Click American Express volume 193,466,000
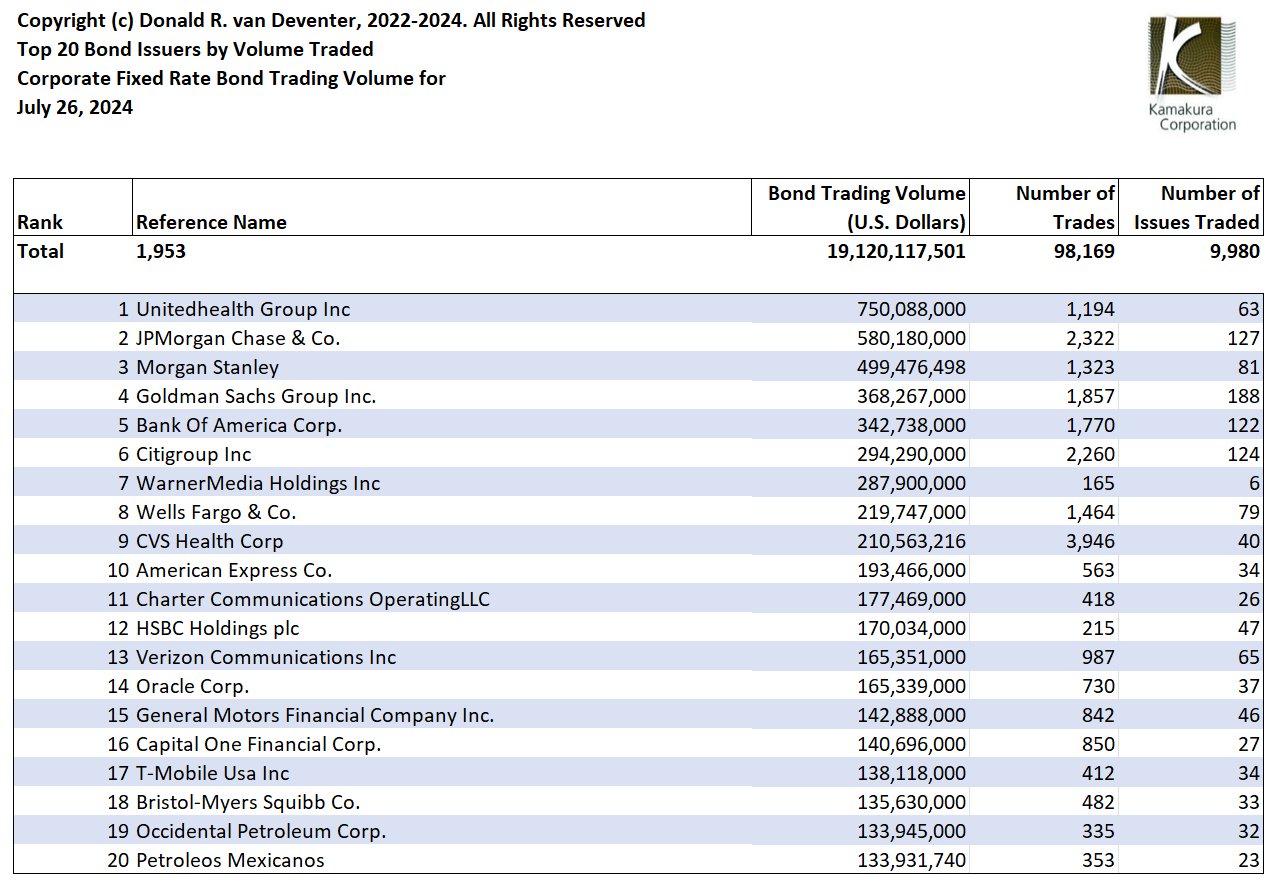The height and width of the screenshot is (882, 1275). click(x=912, y=570)
